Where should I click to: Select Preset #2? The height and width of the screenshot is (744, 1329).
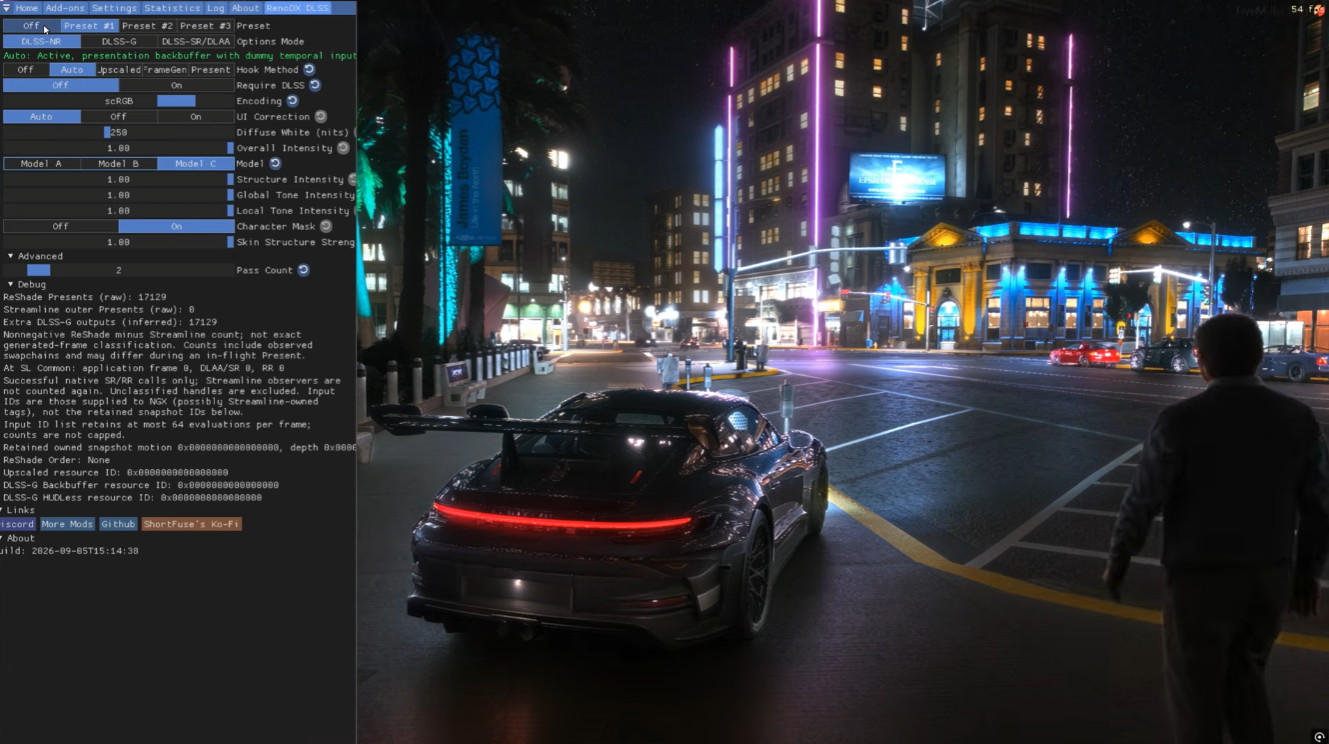click(147, 26)
